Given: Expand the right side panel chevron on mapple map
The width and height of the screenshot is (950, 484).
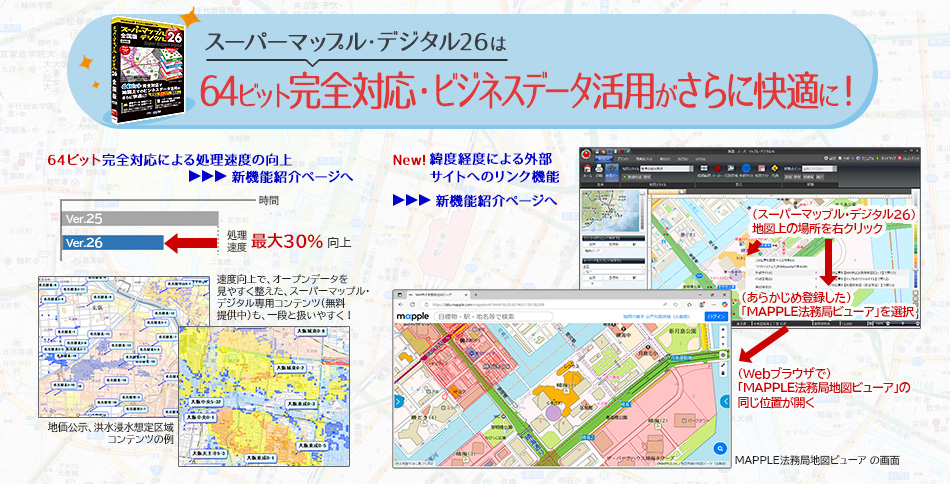Looking at the screenshot, I should pos(726,401).
